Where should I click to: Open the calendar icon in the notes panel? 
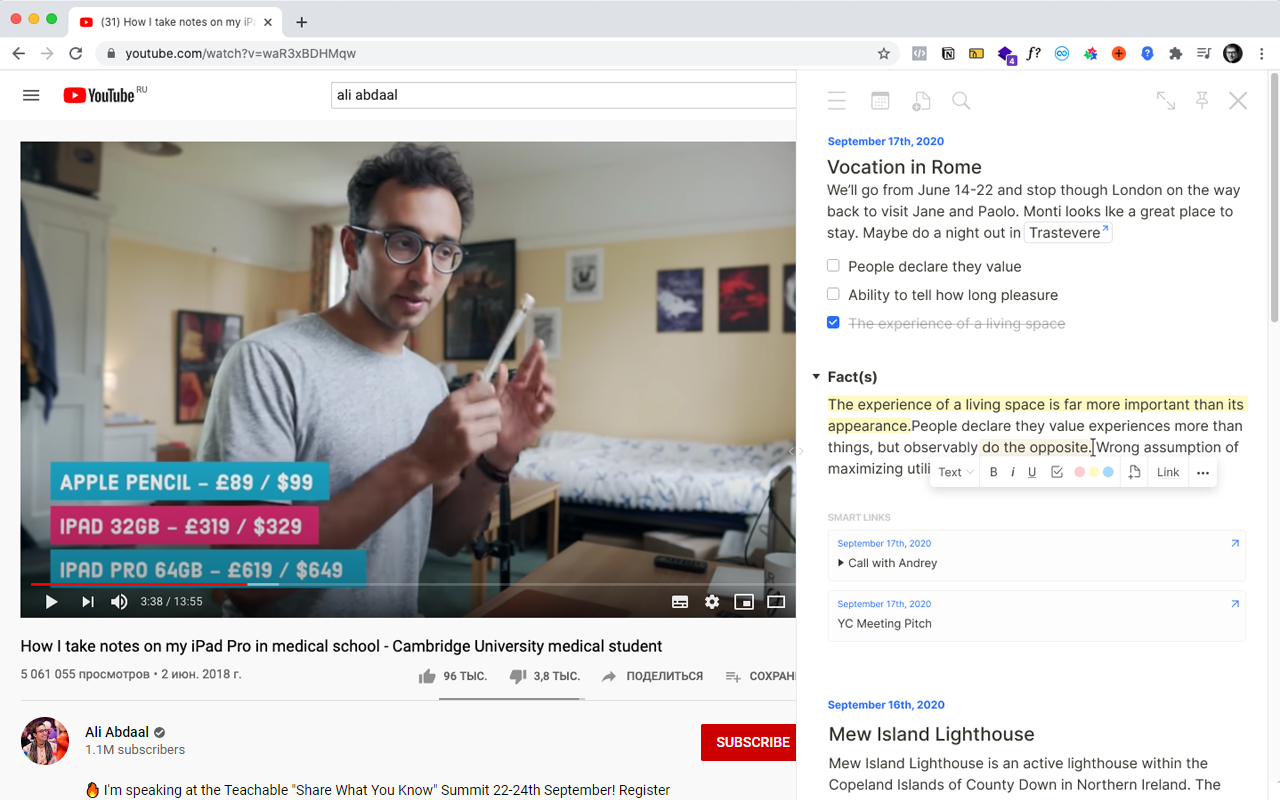(880, 100)
